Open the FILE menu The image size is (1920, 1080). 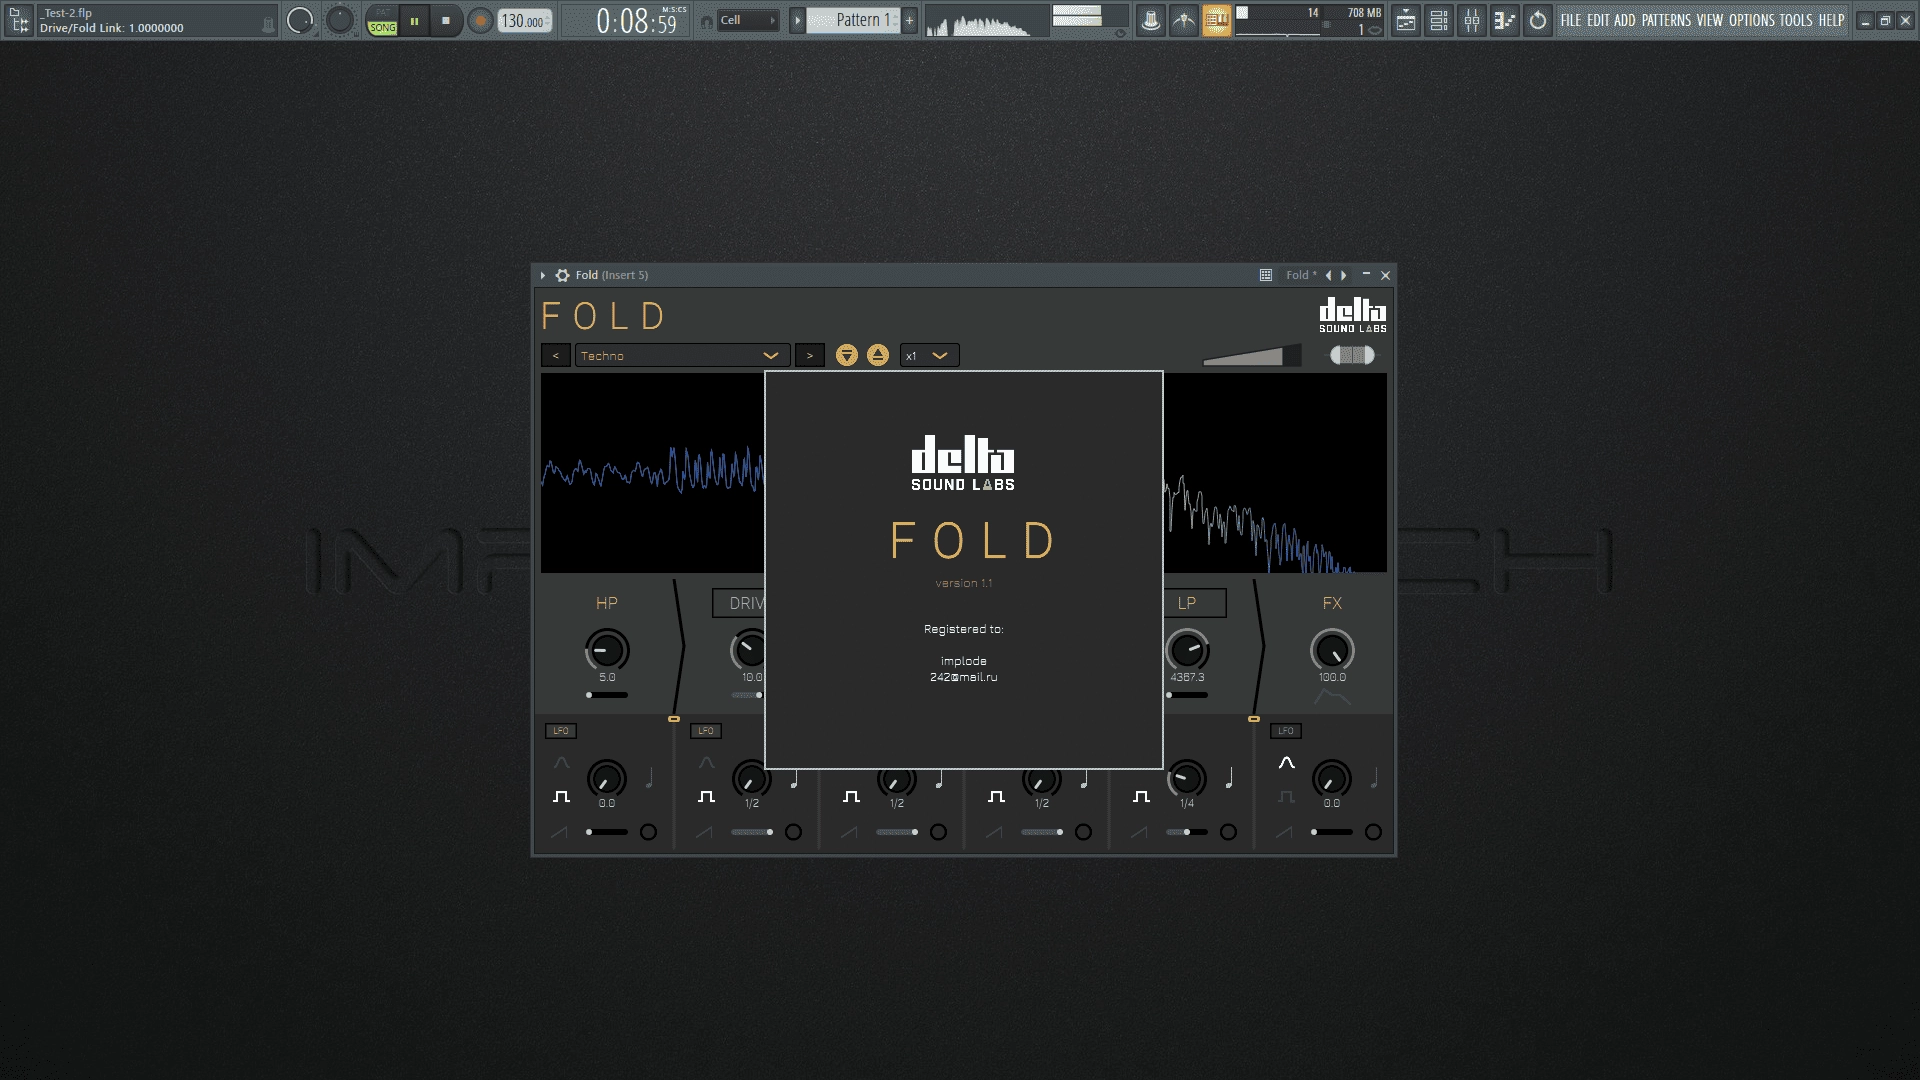tap(1571, 20)
